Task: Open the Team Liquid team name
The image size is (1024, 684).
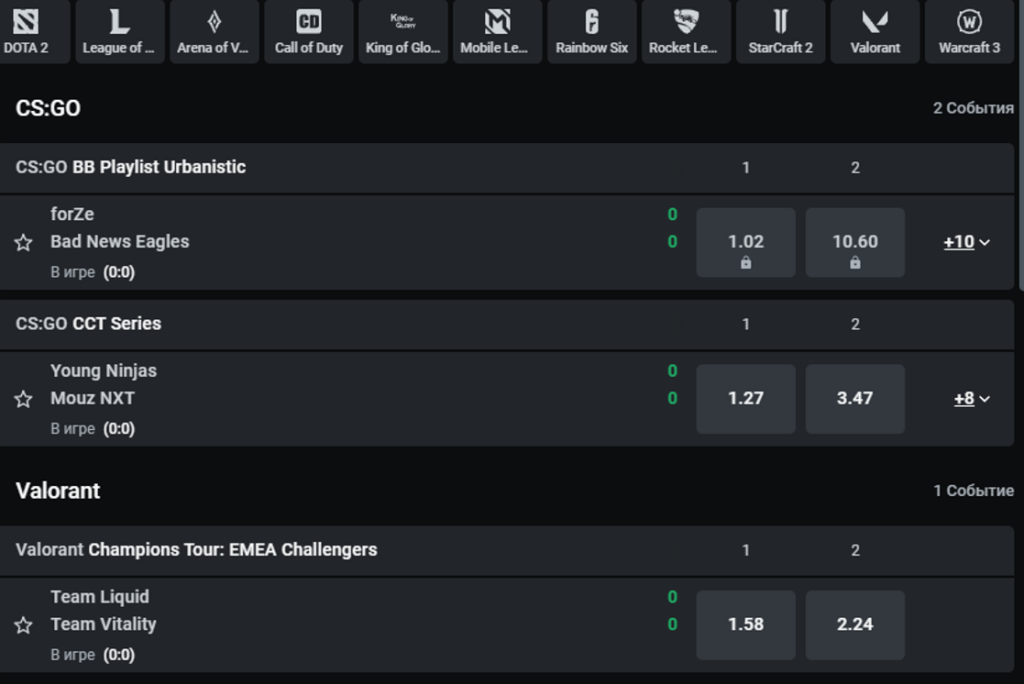Action: point(100,597)
